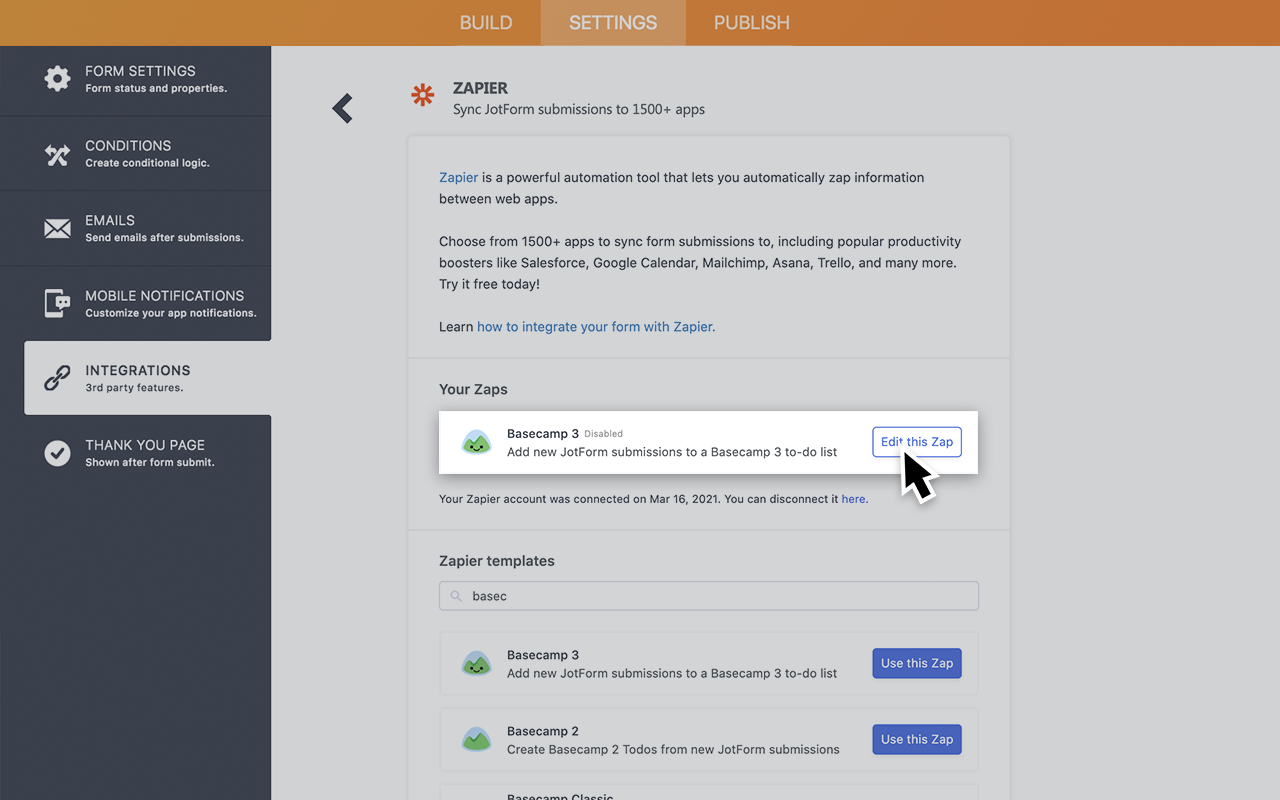Disconnect Zapier via the here link
1280x800 pixels.
854,498
